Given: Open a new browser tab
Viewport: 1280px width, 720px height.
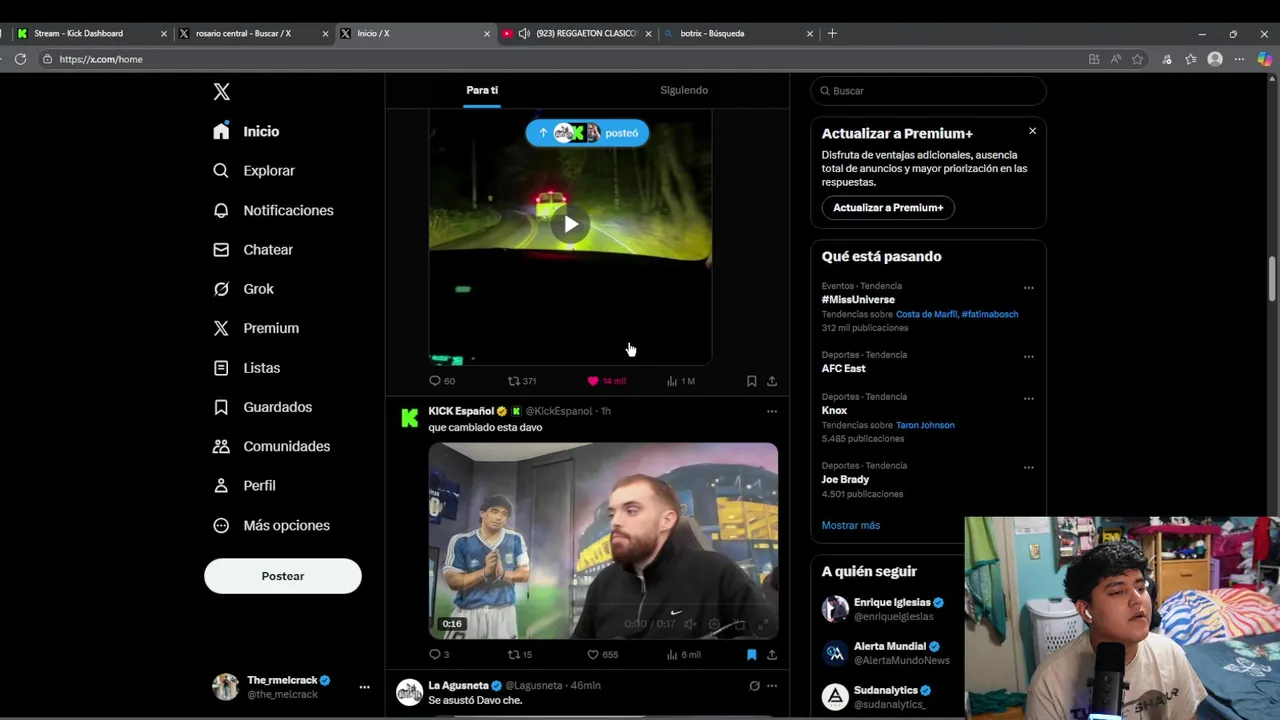Looking at the screenshot, I should [x=832, y=33].
